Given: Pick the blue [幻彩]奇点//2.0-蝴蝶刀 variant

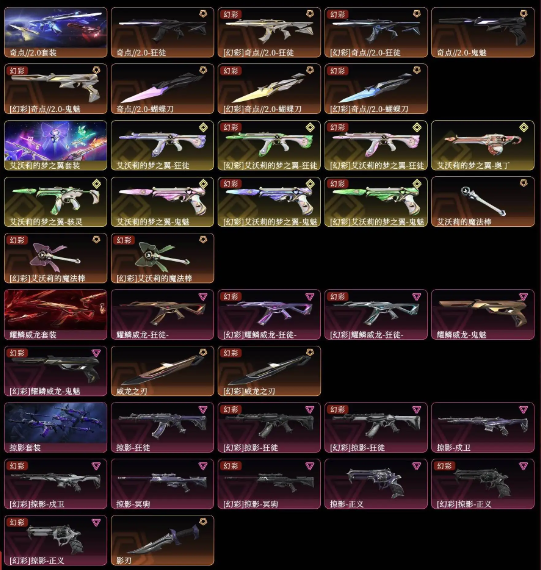Looking at the screenshot, I should tap(376, 89).
